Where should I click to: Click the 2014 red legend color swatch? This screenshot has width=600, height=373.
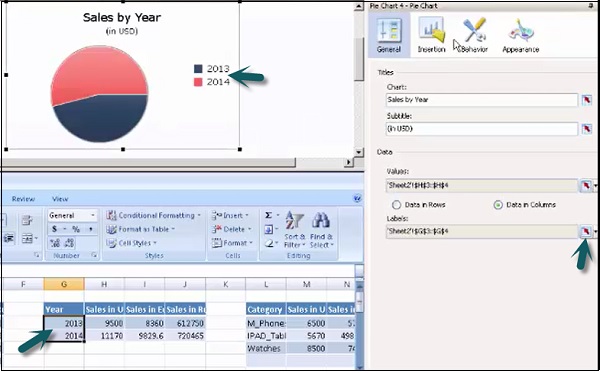coord(198,82)
